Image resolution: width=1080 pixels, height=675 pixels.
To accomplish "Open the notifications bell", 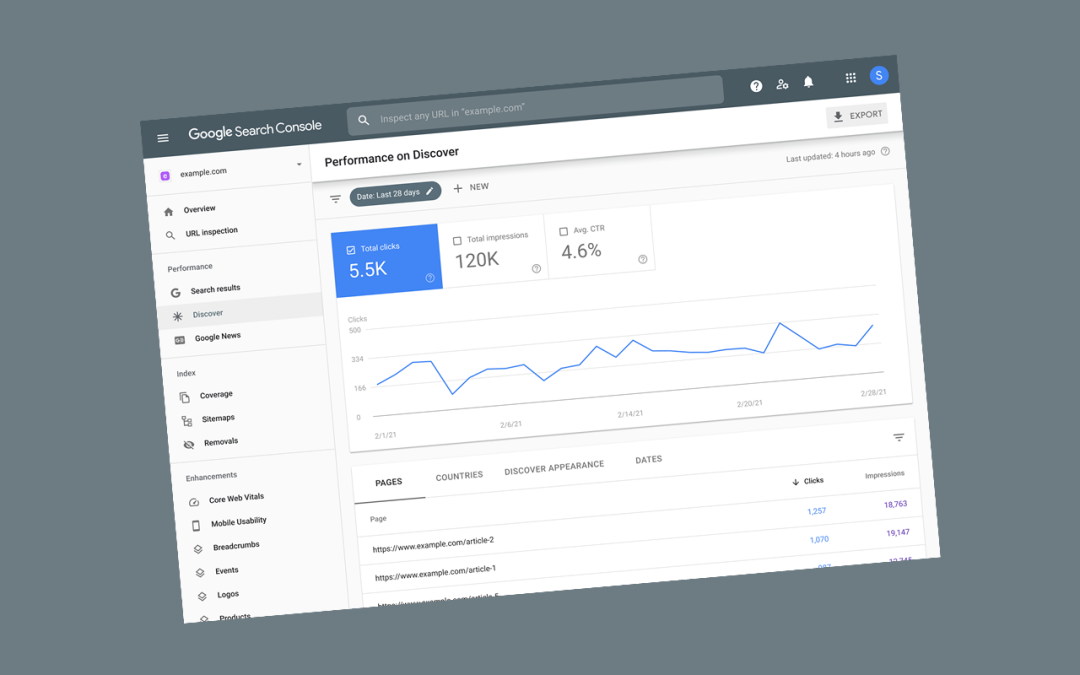I will (x=809, y=82).
